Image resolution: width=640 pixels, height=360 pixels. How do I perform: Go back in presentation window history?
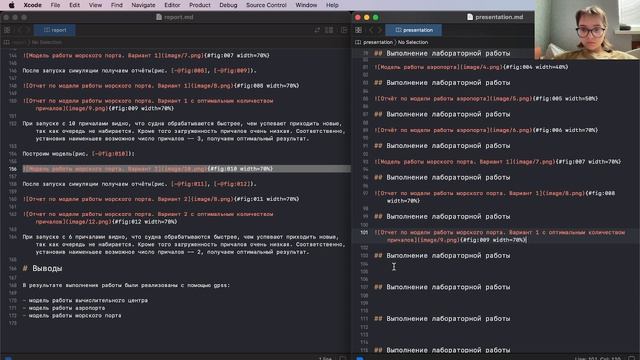[x=371, y=30]
